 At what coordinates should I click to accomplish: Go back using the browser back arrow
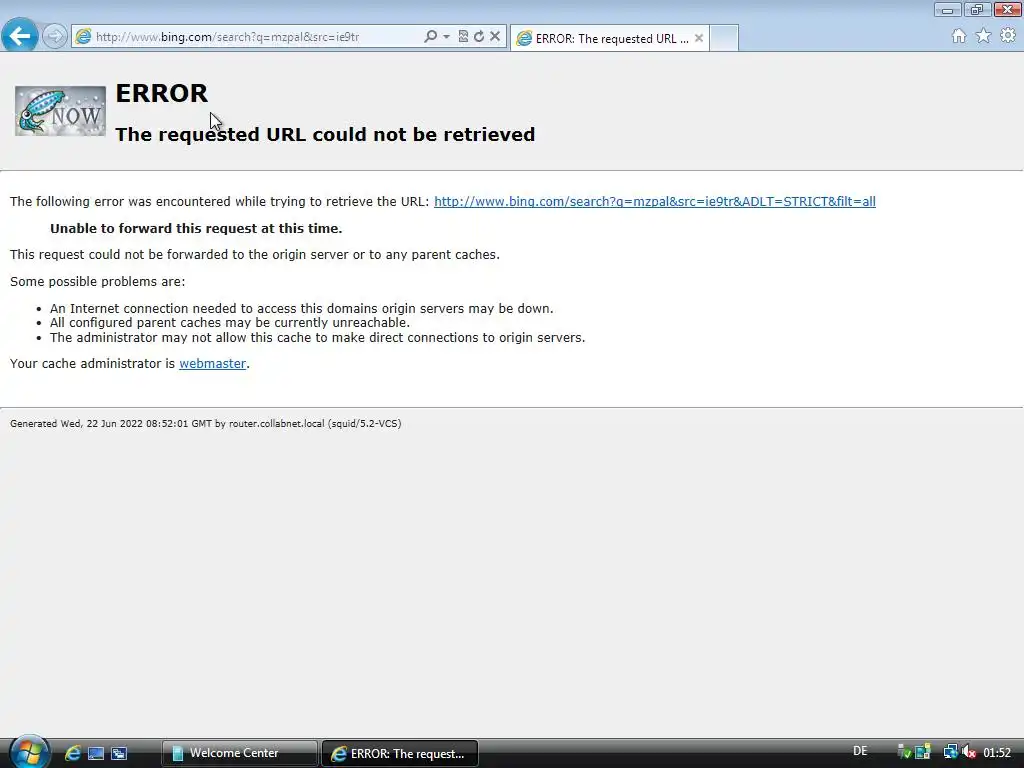click(20, 35)
